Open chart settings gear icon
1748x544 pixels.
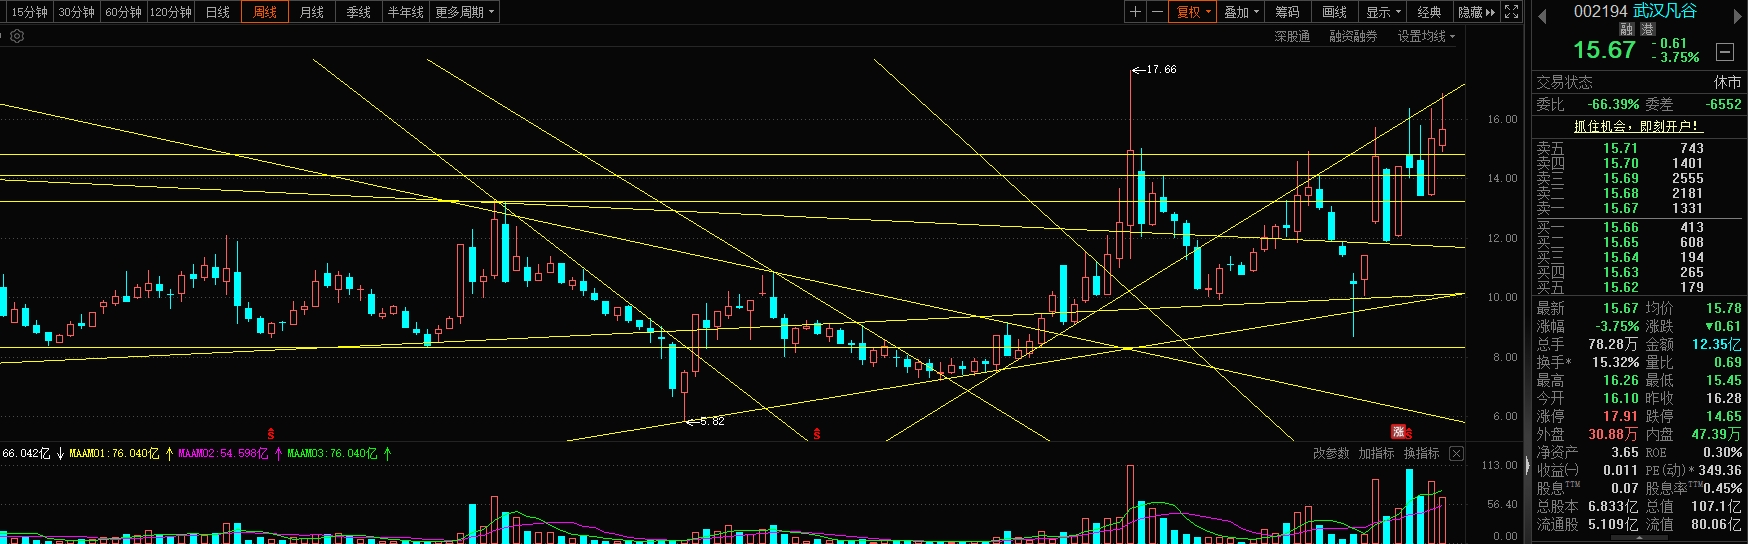tap(17, 36)
